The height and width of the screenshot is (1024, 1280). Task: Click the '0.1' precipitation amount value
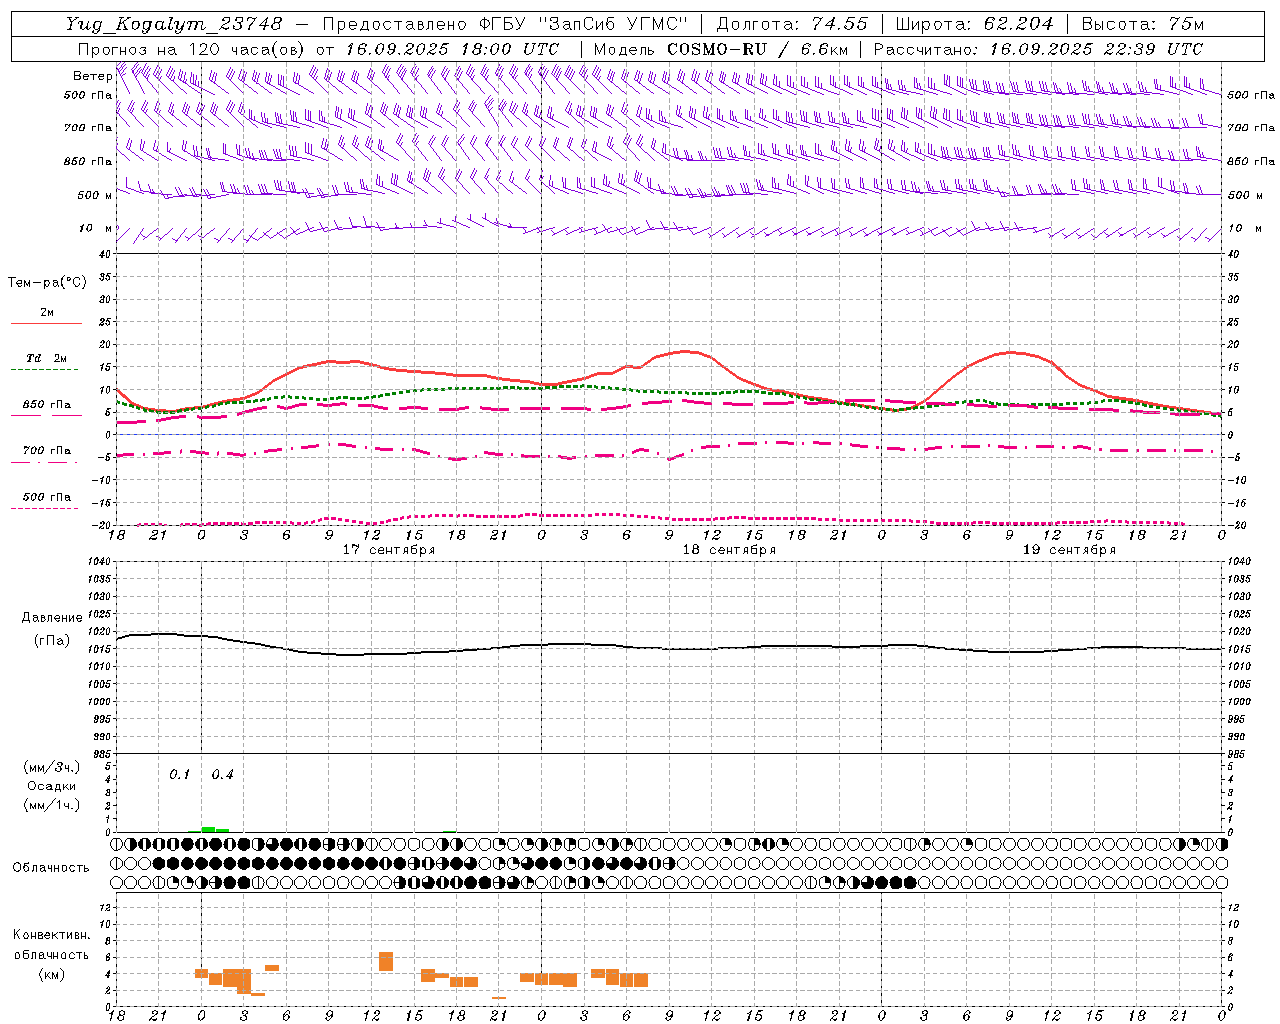(179, 775)
